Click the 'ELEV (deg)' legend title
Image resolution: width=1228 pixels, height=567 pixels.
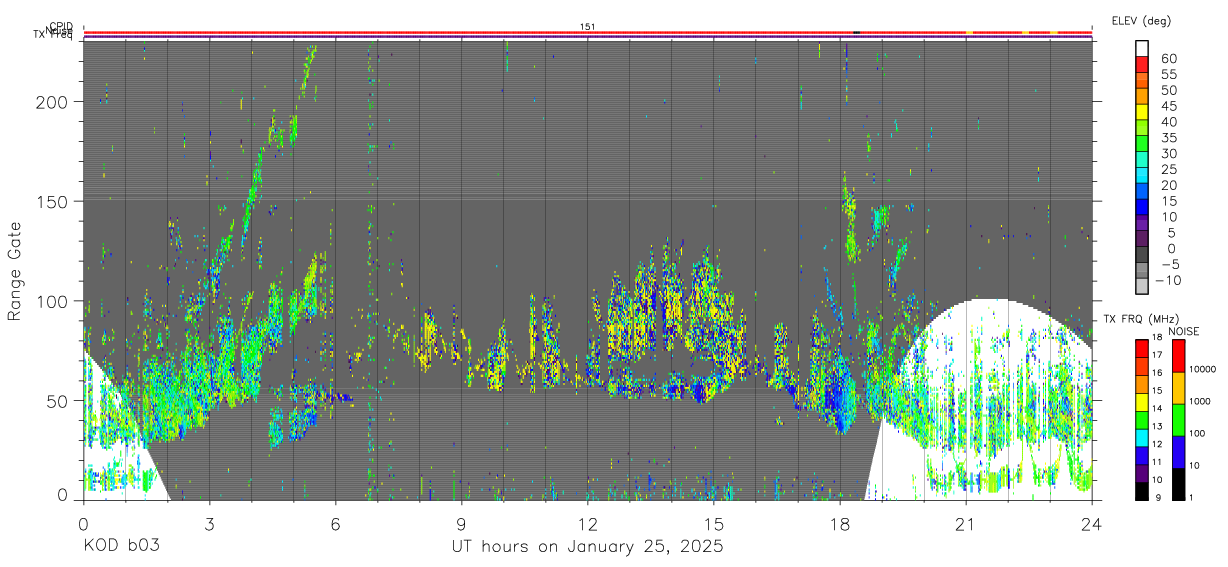1142,21
